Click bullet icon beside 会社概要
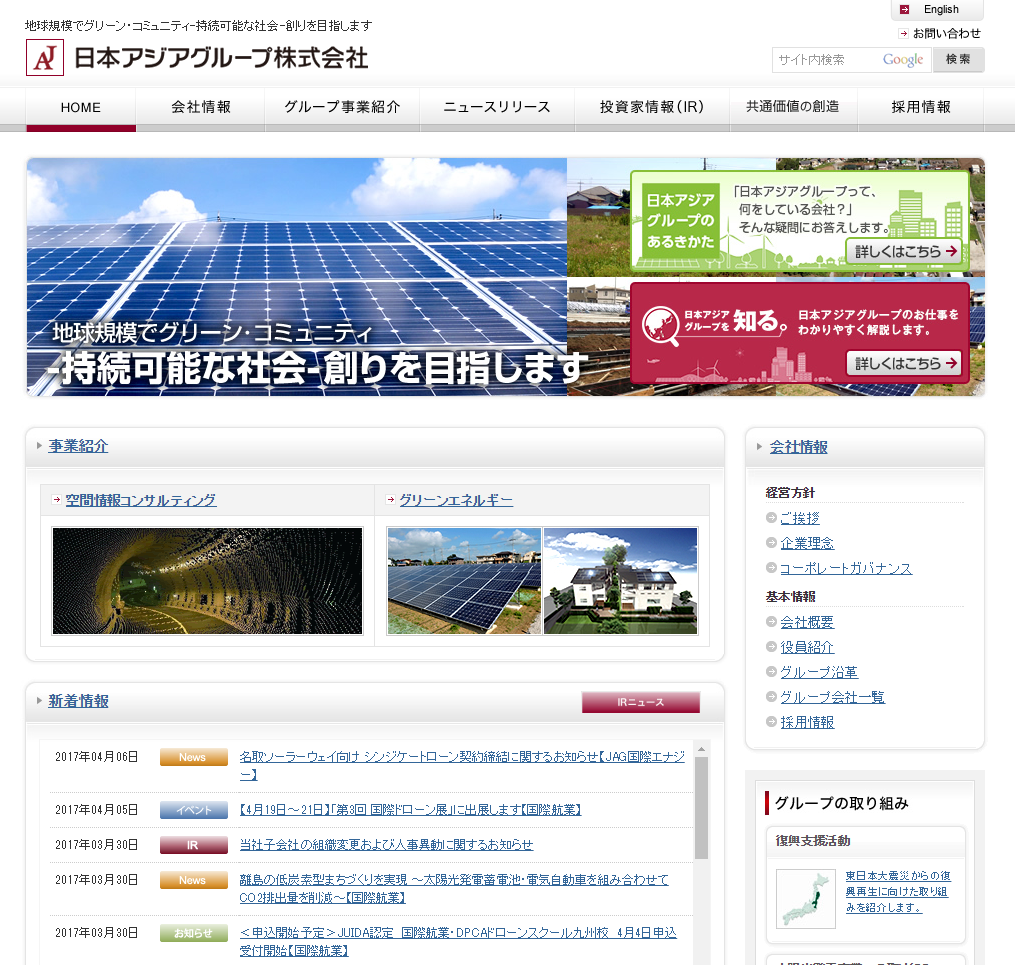This screenshot has width=1015, height=965. point(771,621)
